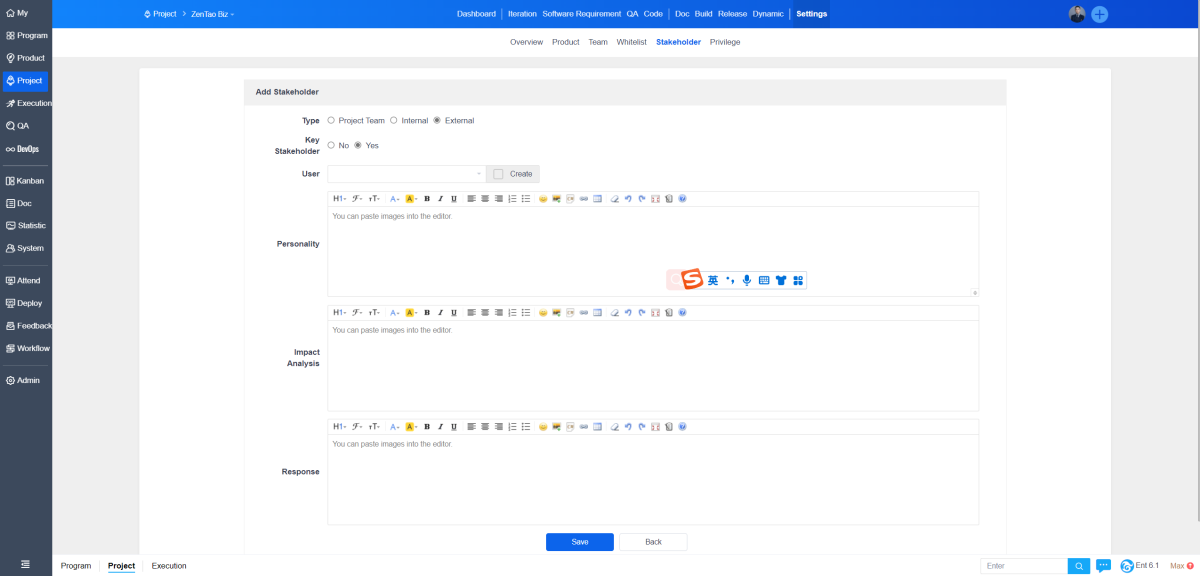Click the blue plus icon in top bar
Screen dimensions: 1200x576
pyautogui.click(x=1099, y=14)
